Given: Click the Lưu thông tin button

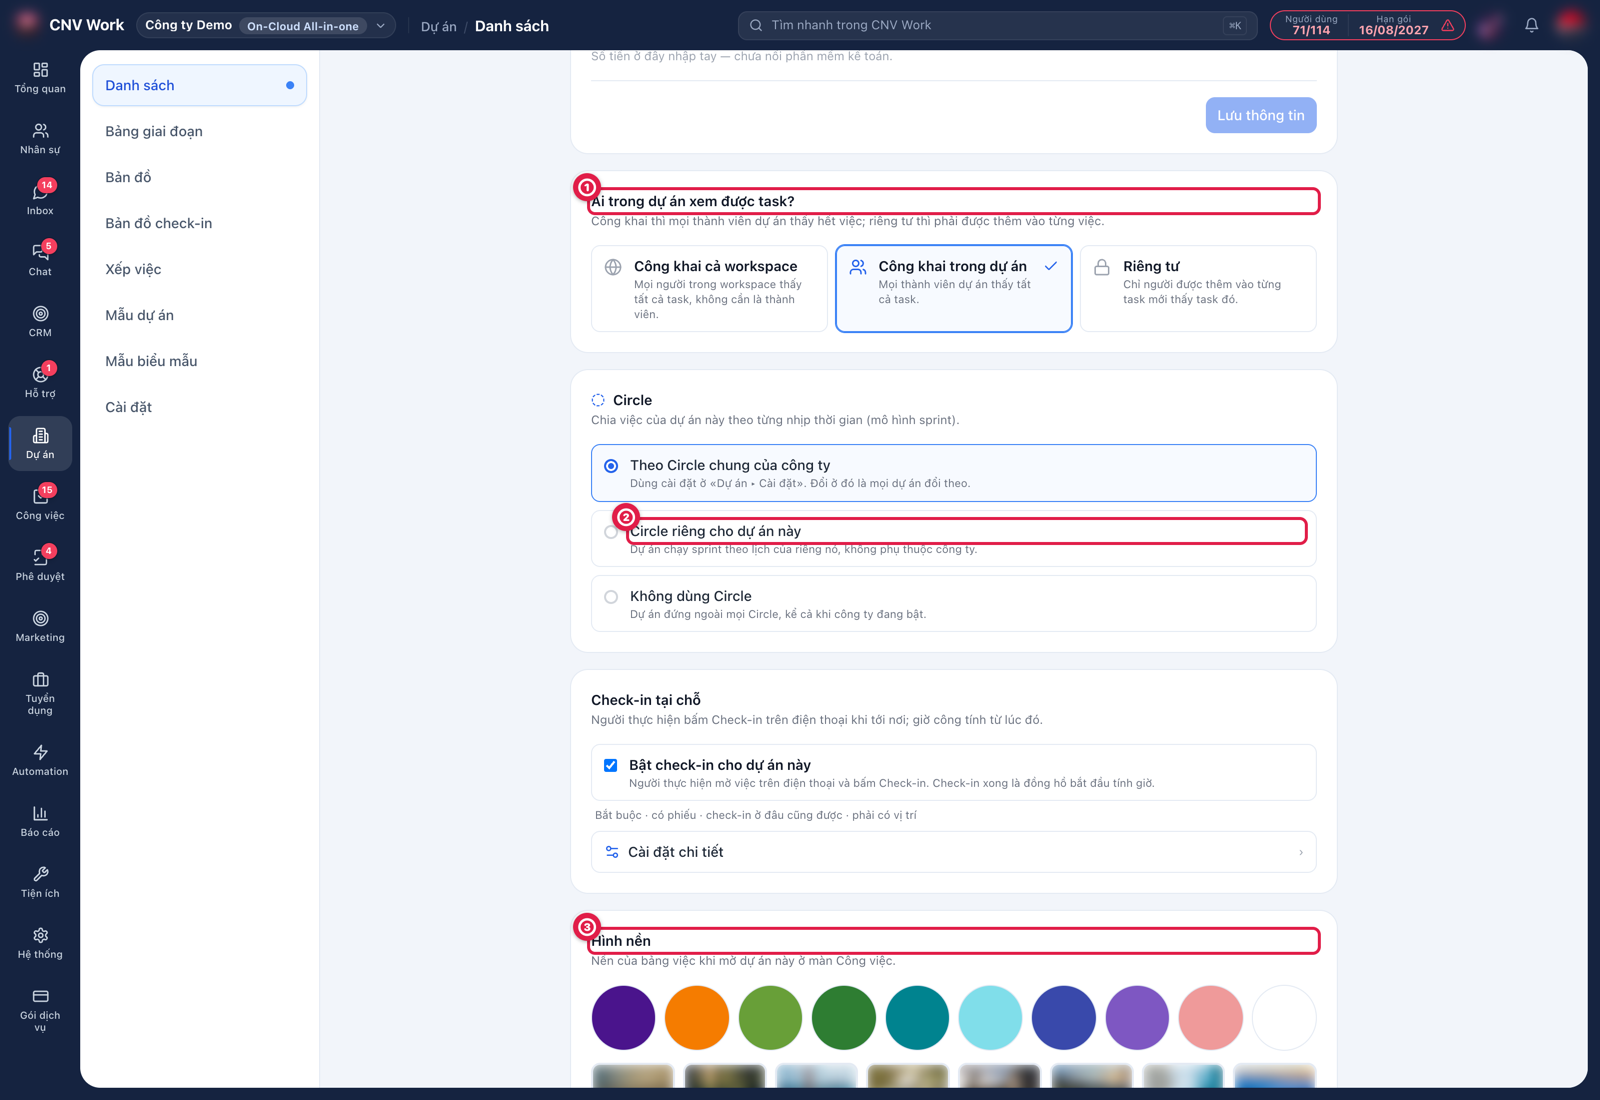Looking at the screenshot, I should pyautogui.click(x=1261, y=115).
